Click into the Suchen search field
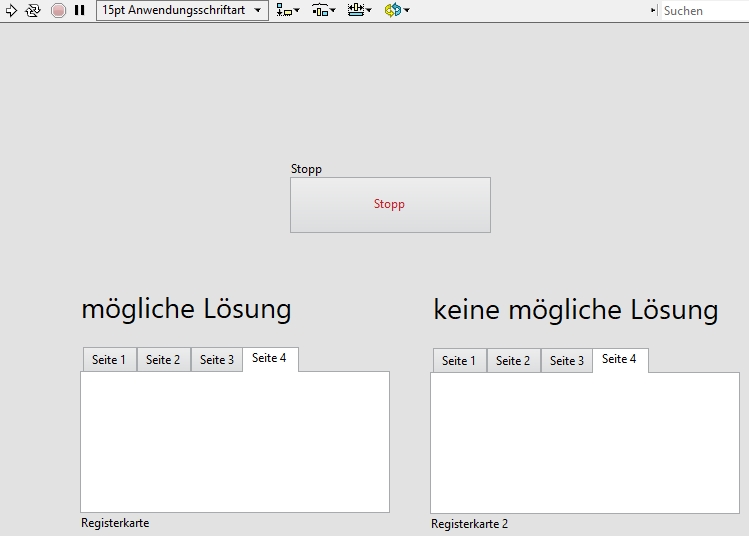 [705, 11]
